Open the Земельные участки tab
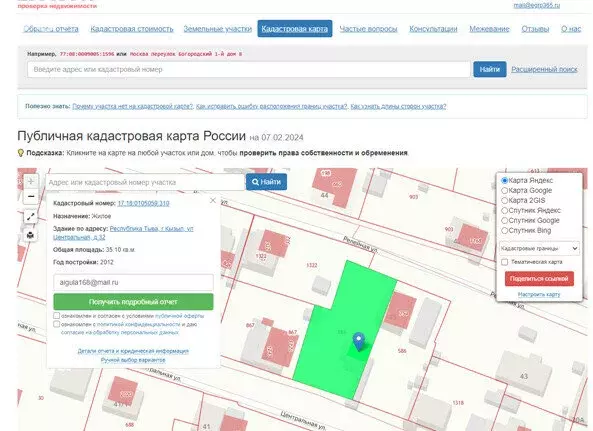Viewport: 593px width, 431px height. click(217, 29)
